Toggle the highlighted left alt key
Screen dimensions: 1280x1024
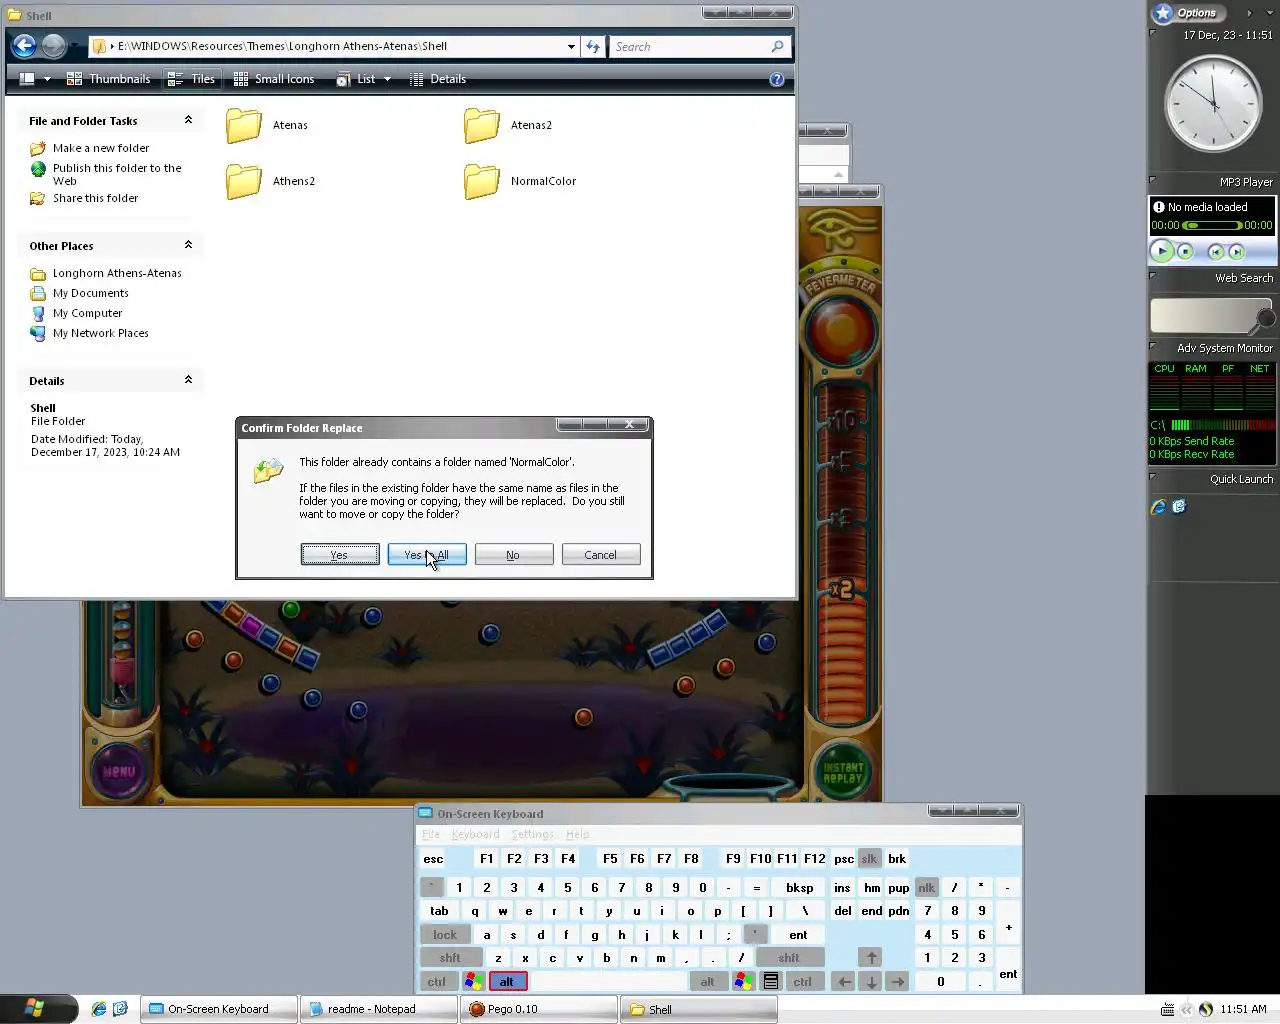tap(507, 982)
